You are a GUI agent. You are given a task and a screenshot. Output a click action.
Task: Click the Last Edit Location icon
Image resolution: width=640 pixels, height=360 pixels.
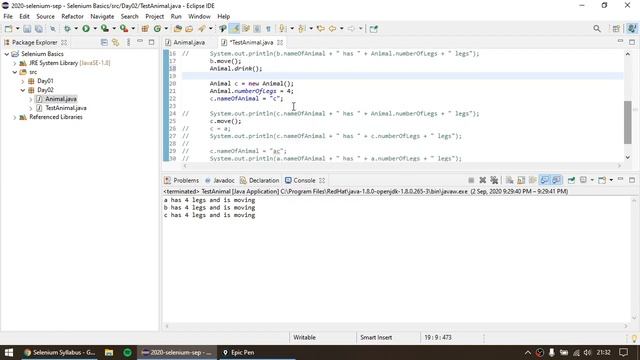click(x=321, y=29)
